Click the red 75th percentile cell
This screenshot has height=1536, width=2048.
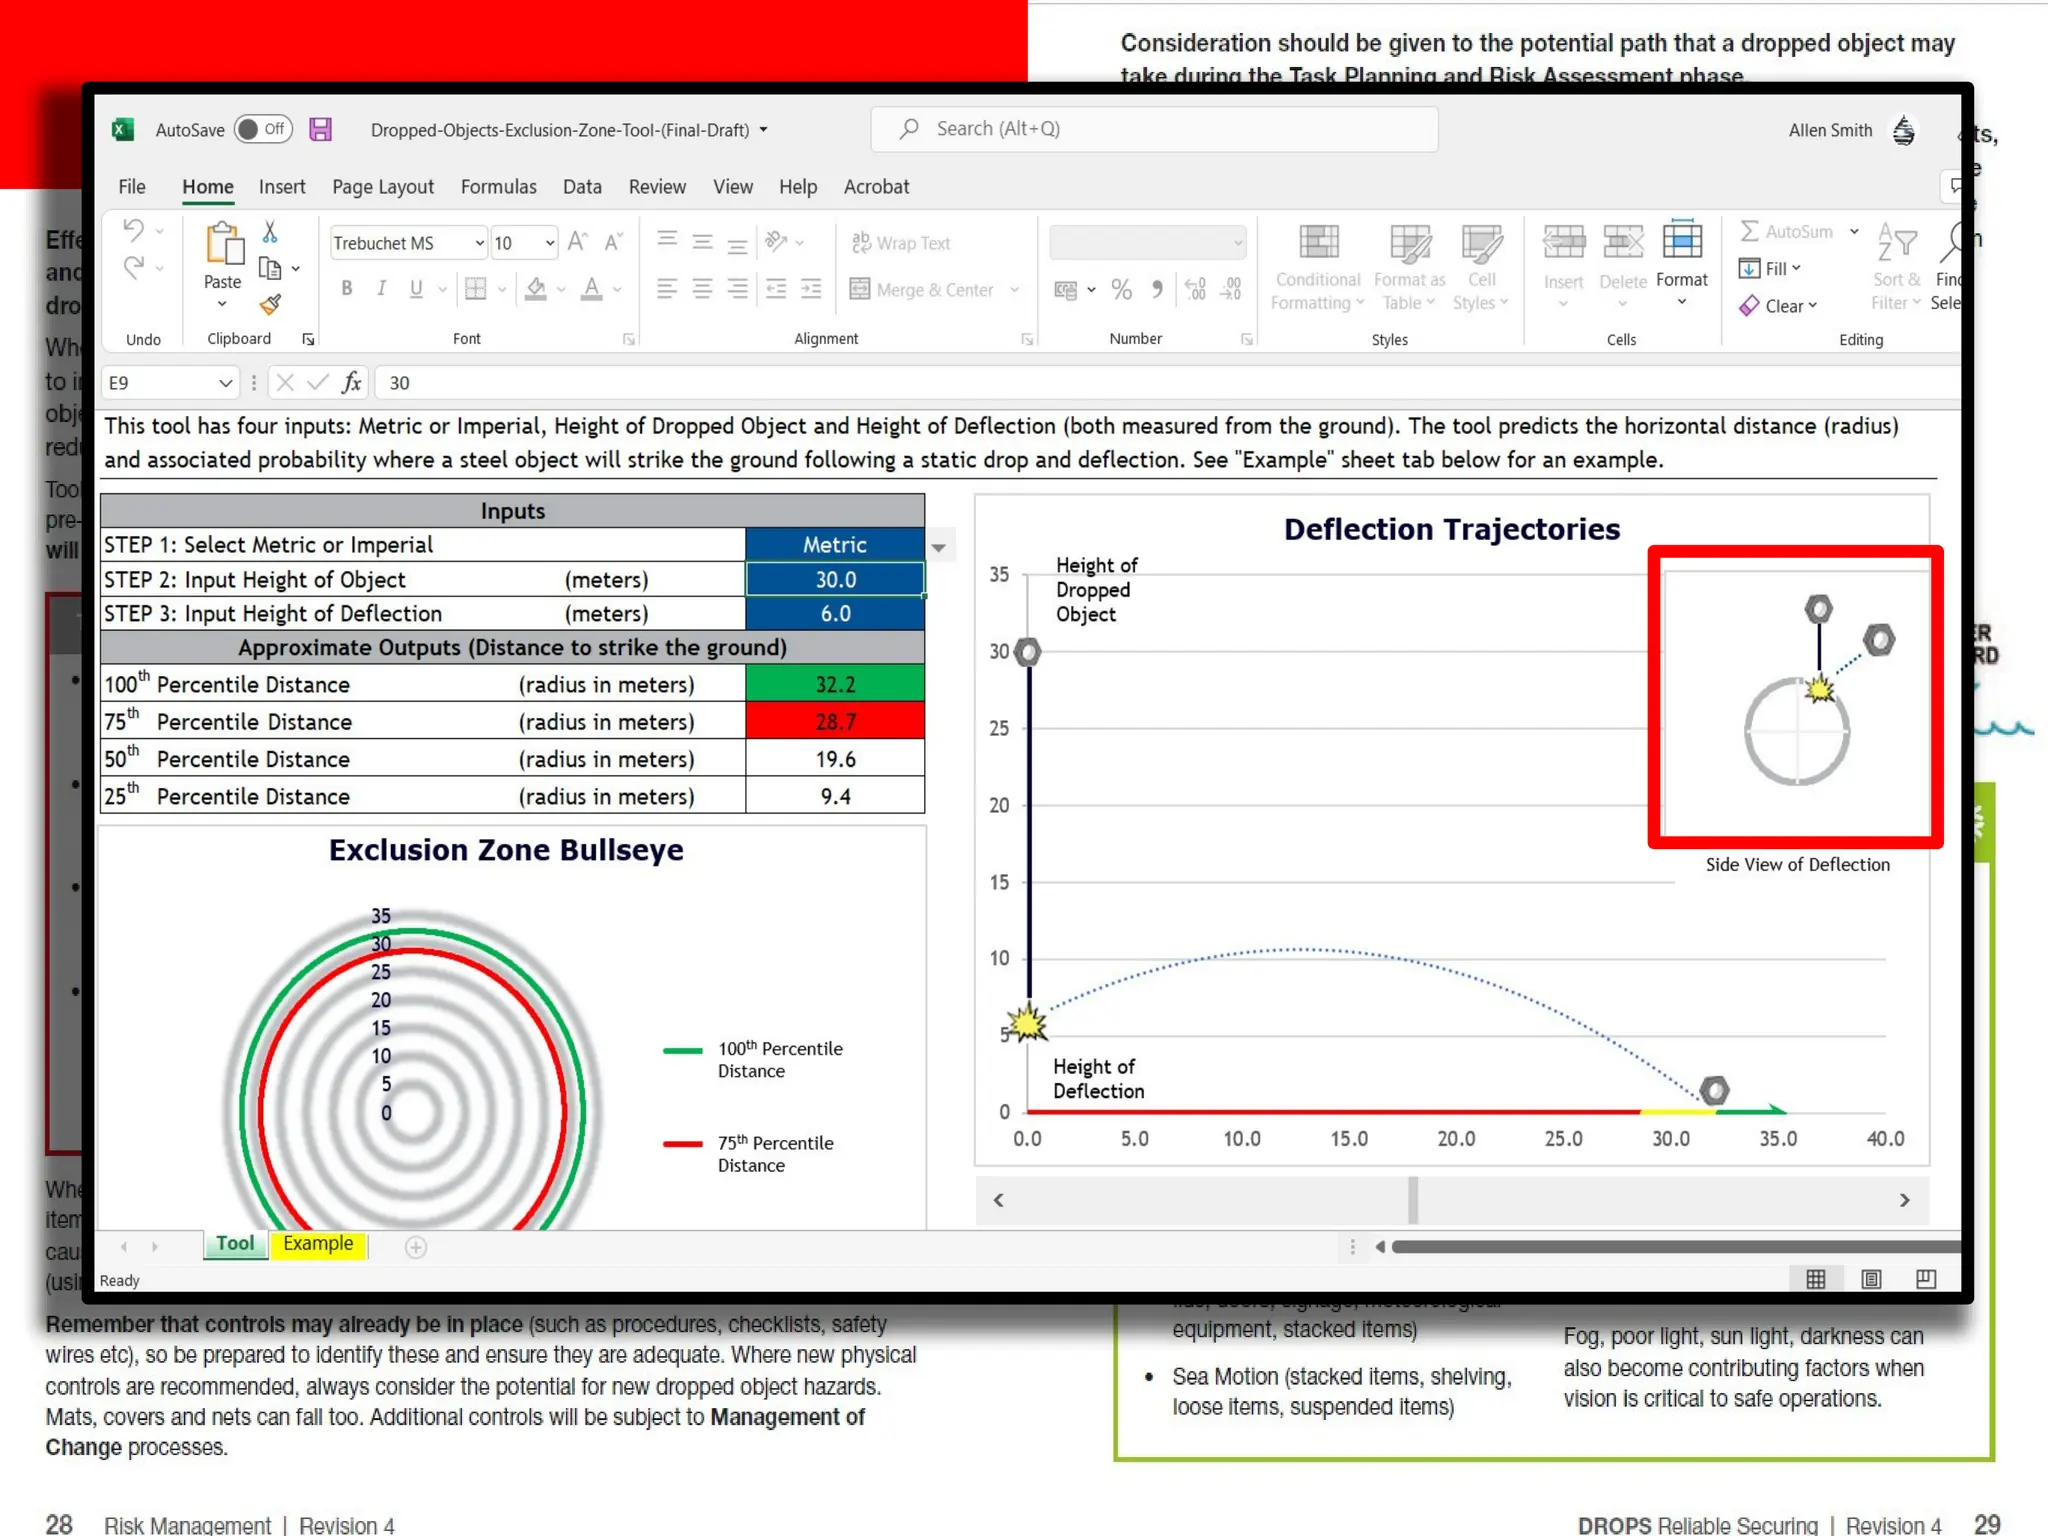click(835, 721)
